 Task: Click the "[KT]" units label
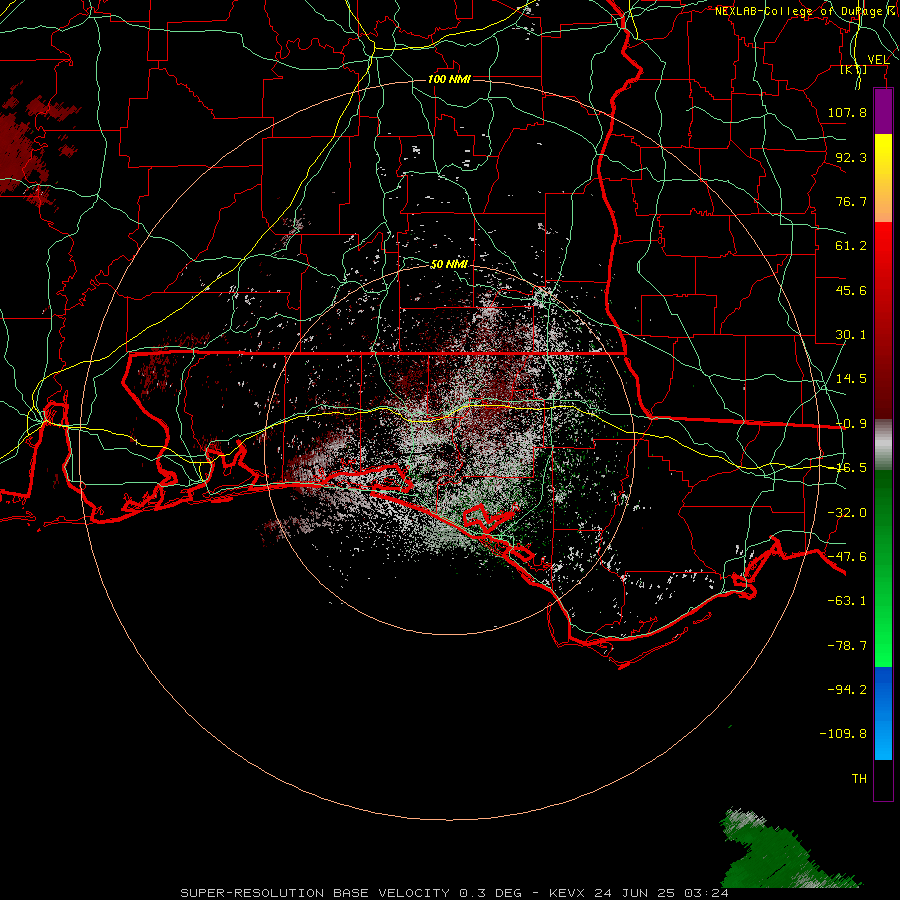click(x=854, y=69)
